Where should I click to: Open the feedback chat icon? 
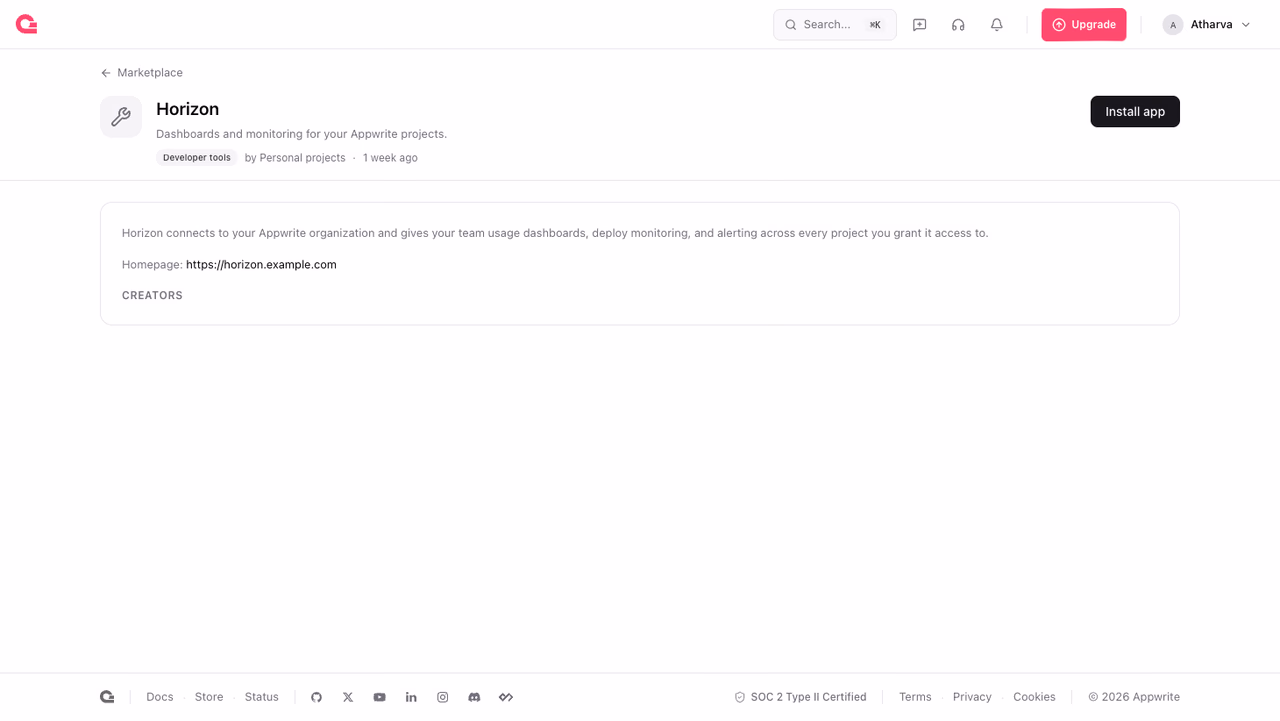[x=920, y=25]
